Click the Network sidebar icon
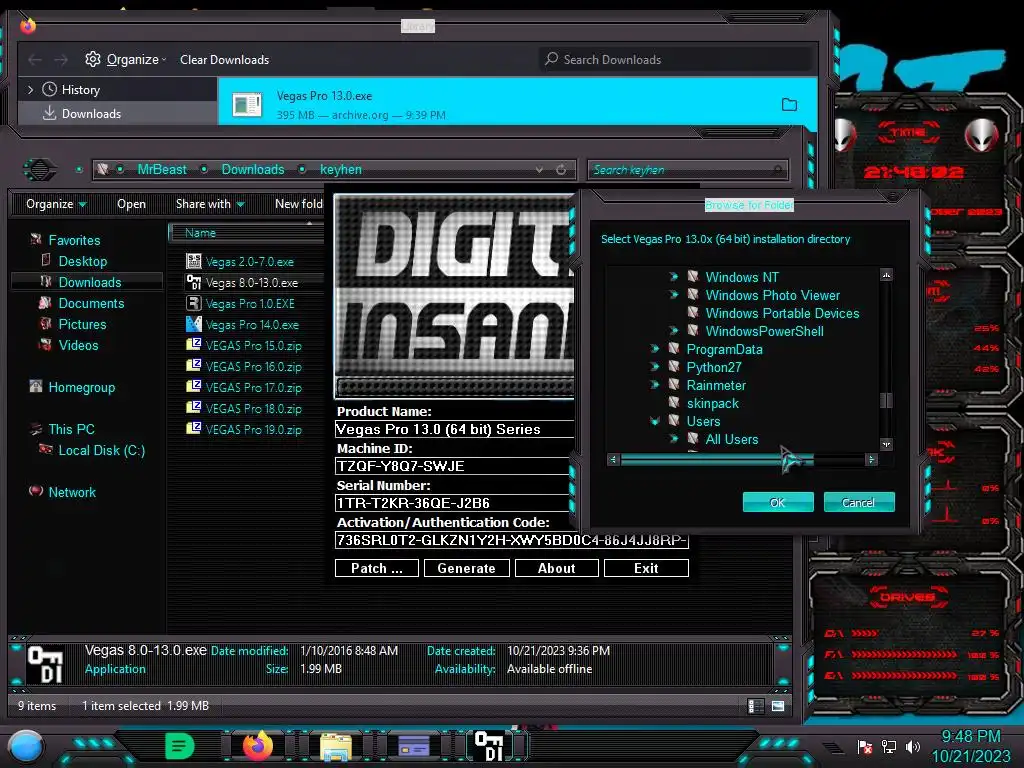Screen dimensions: 1024x768 pos(36,491)
